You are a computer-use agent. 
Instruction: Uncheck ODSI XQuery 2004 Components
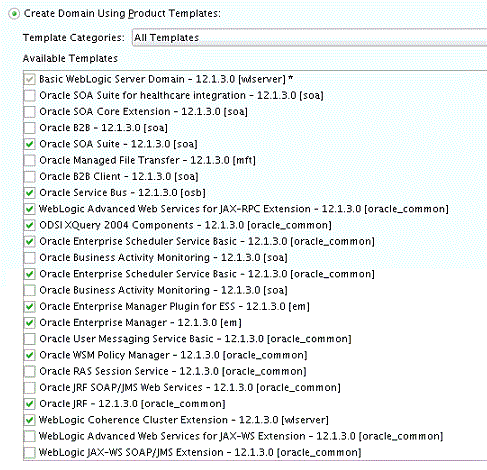(30, 225)
